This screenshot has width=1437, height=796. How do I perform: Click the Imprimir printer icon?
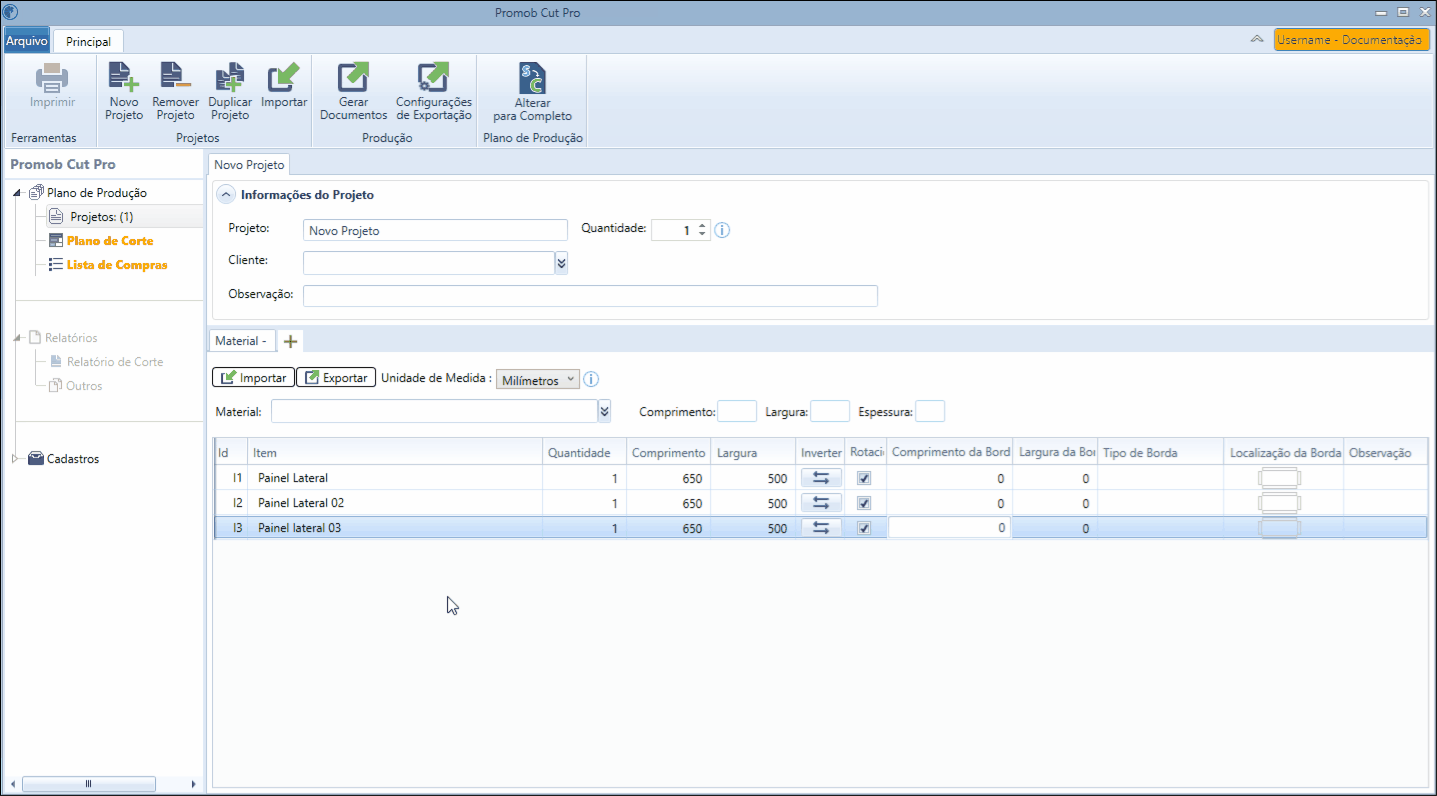point(52,78)
